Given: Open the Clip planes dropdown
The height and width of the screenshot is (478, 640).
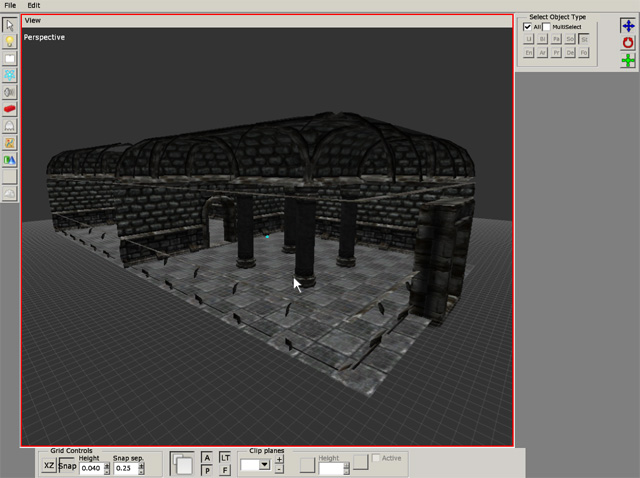Looking at the screenshot, I should tap(264, 465).
